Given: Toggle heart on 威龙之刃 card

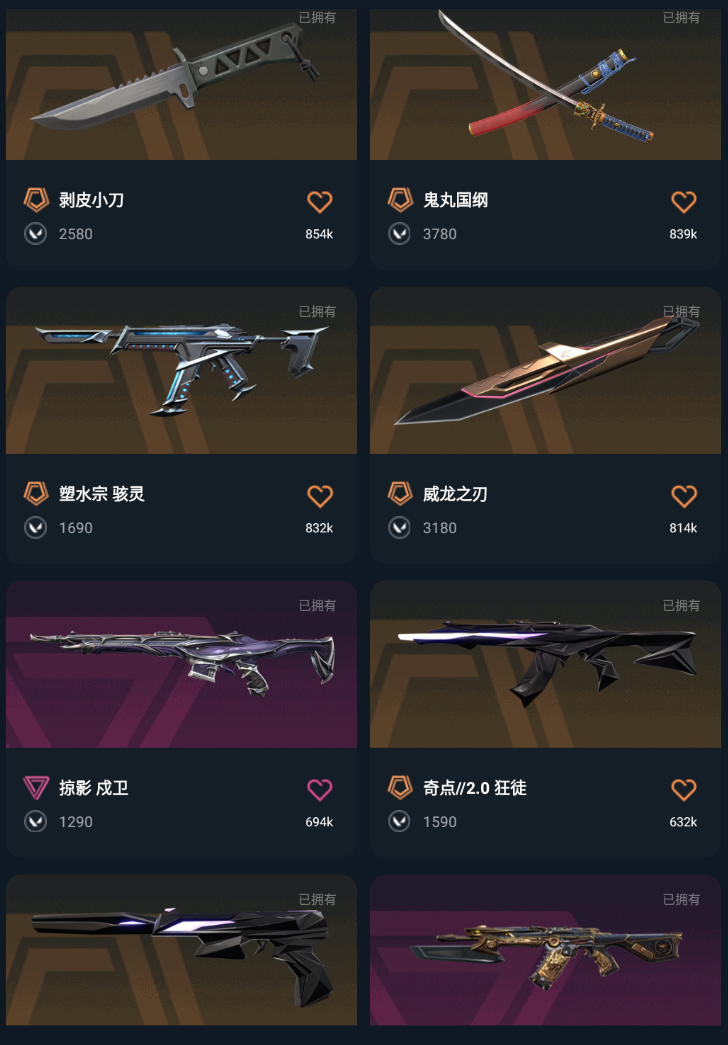Looking at the screenshot, I should coord(683,496).
